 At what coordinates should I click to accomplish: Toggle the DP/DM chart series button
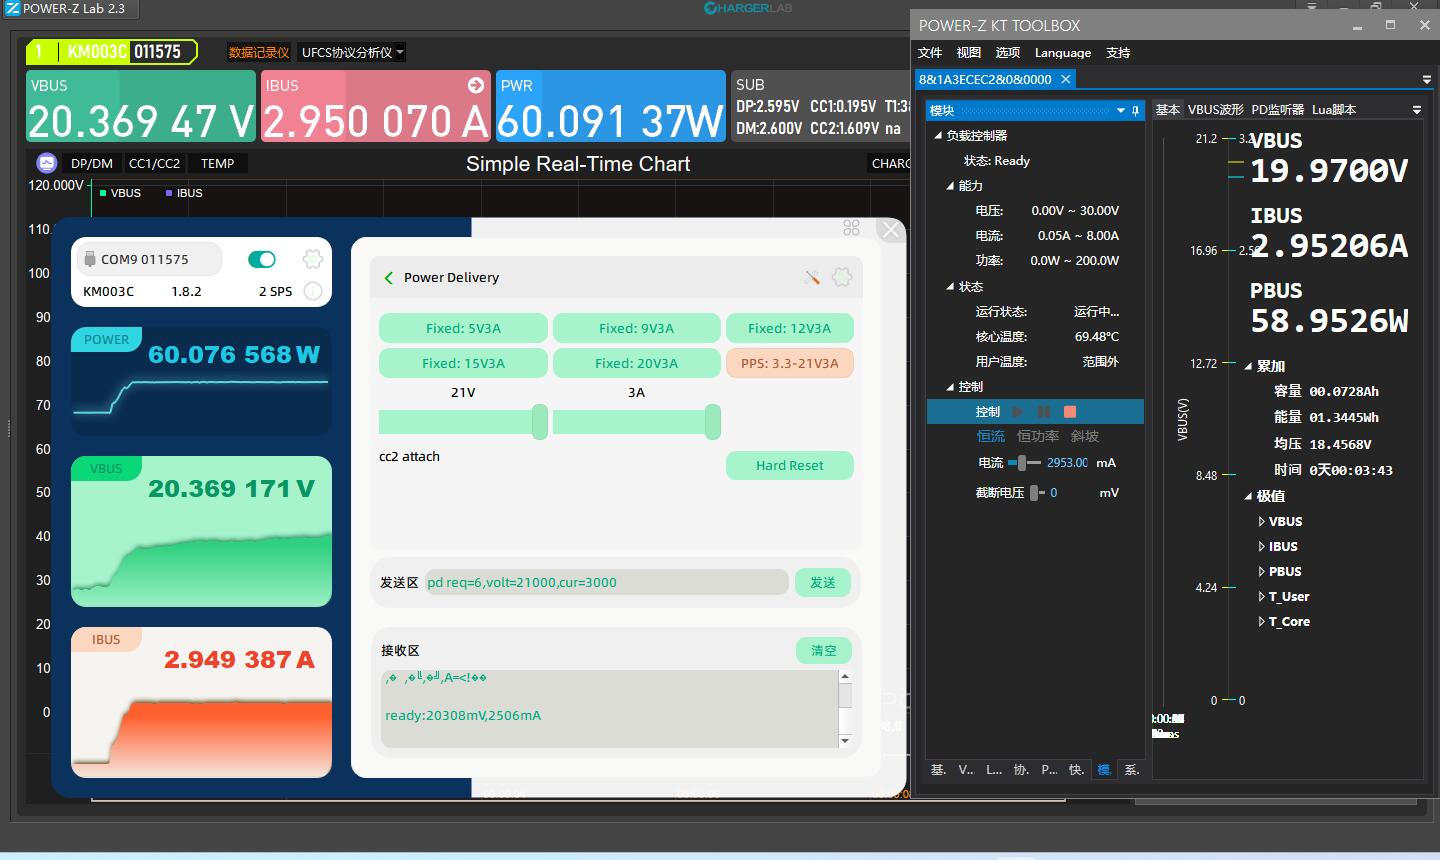pos(92,163)
